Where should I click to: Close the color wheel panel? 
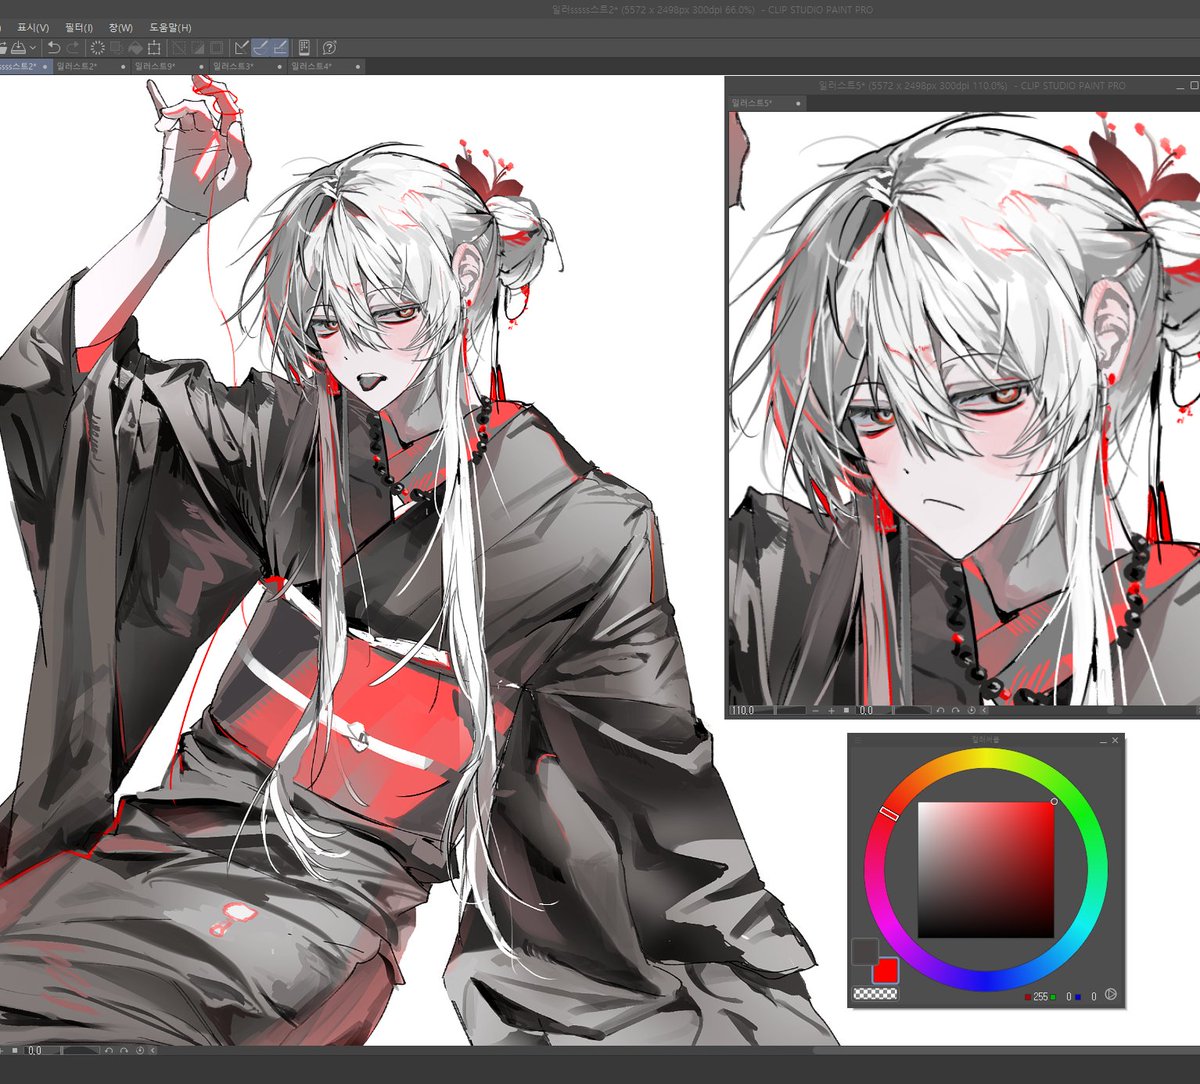coord(1115,740)
